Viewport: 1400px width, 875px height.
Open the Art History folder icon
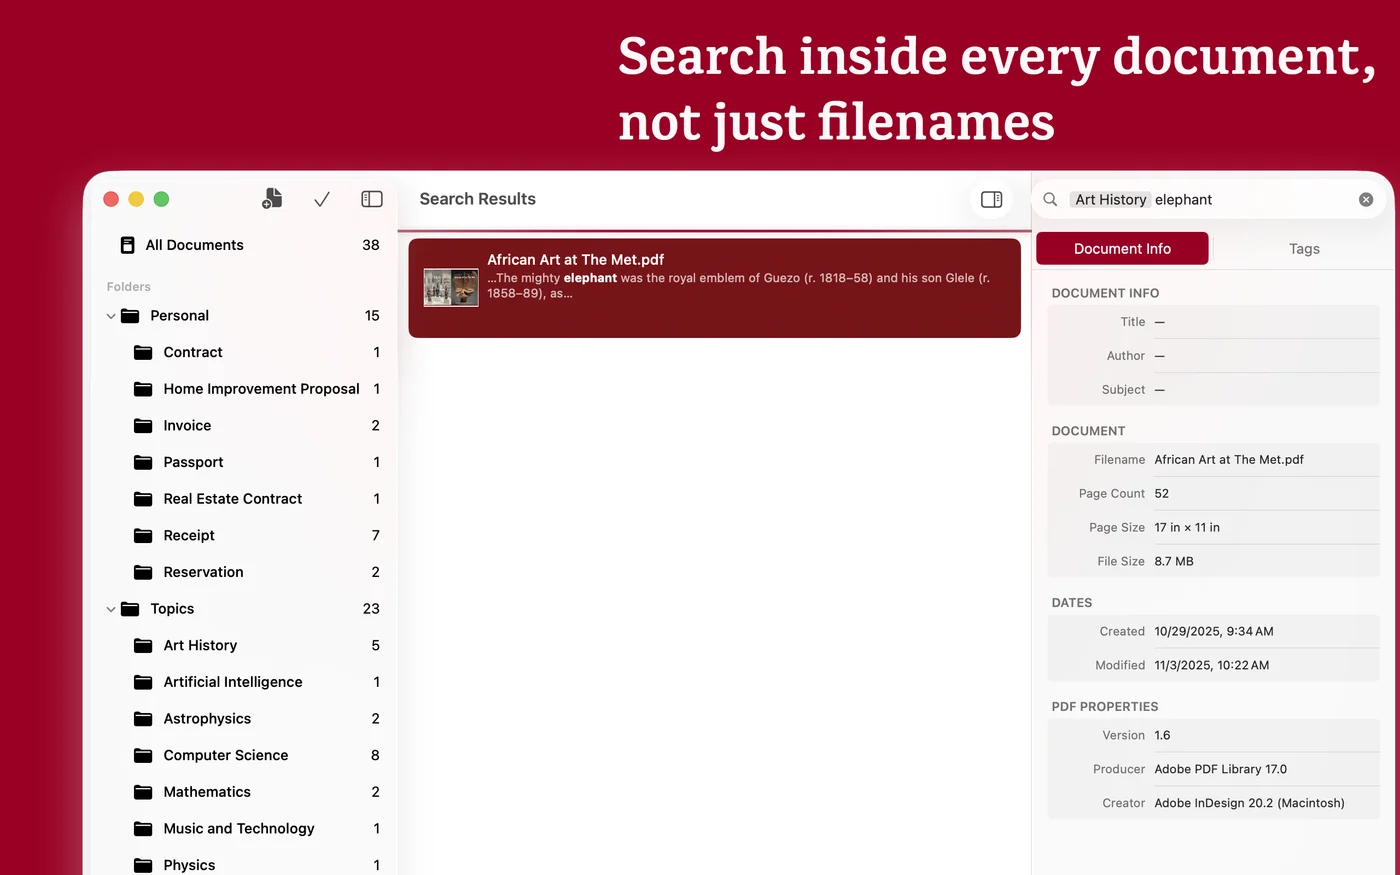(143, 645)
